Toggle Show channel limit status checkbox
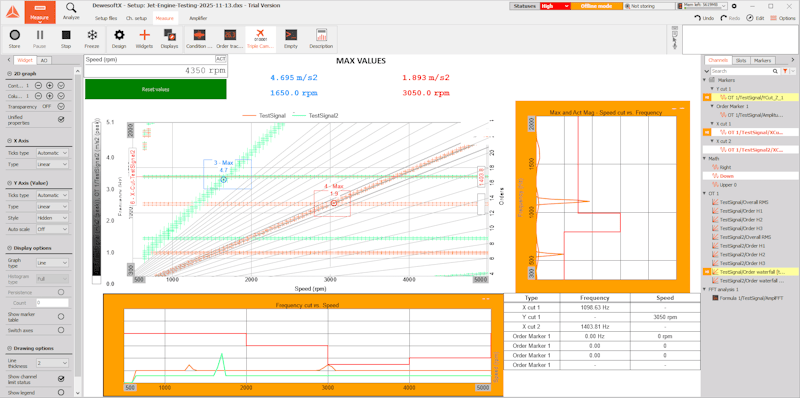Viewport: 800px width, 398px height. [61, 379]
